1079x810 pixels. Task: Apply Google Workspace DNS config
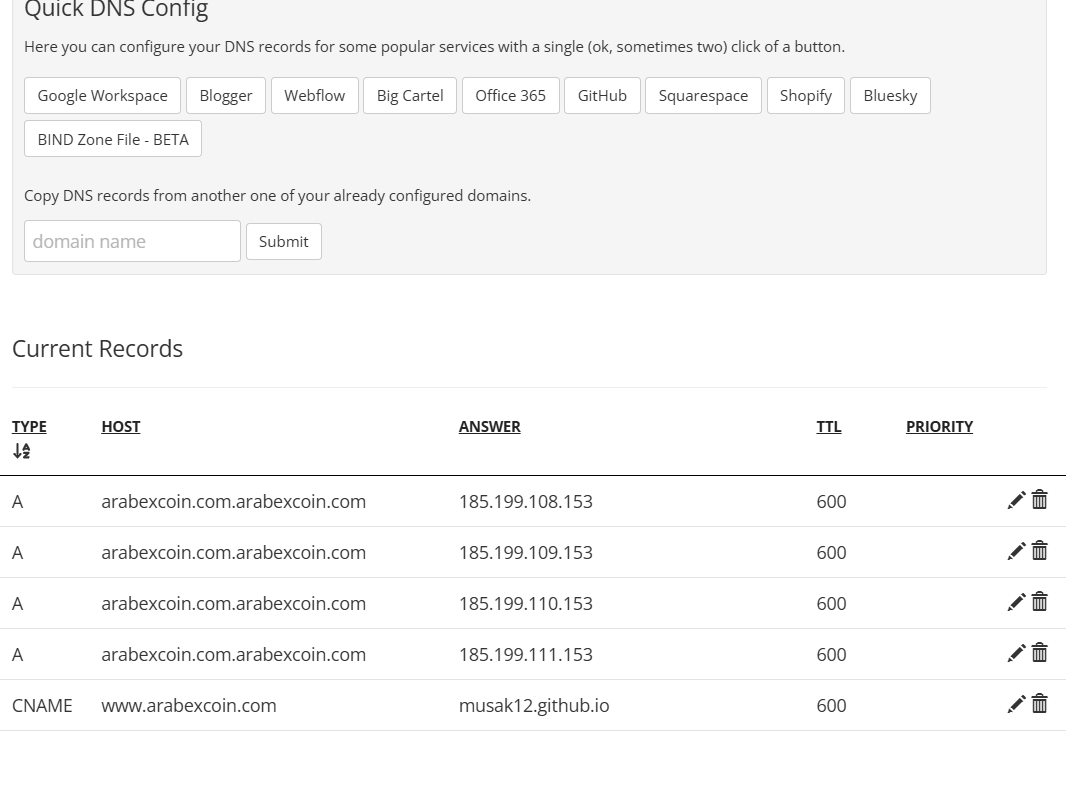tap(102, 96)
